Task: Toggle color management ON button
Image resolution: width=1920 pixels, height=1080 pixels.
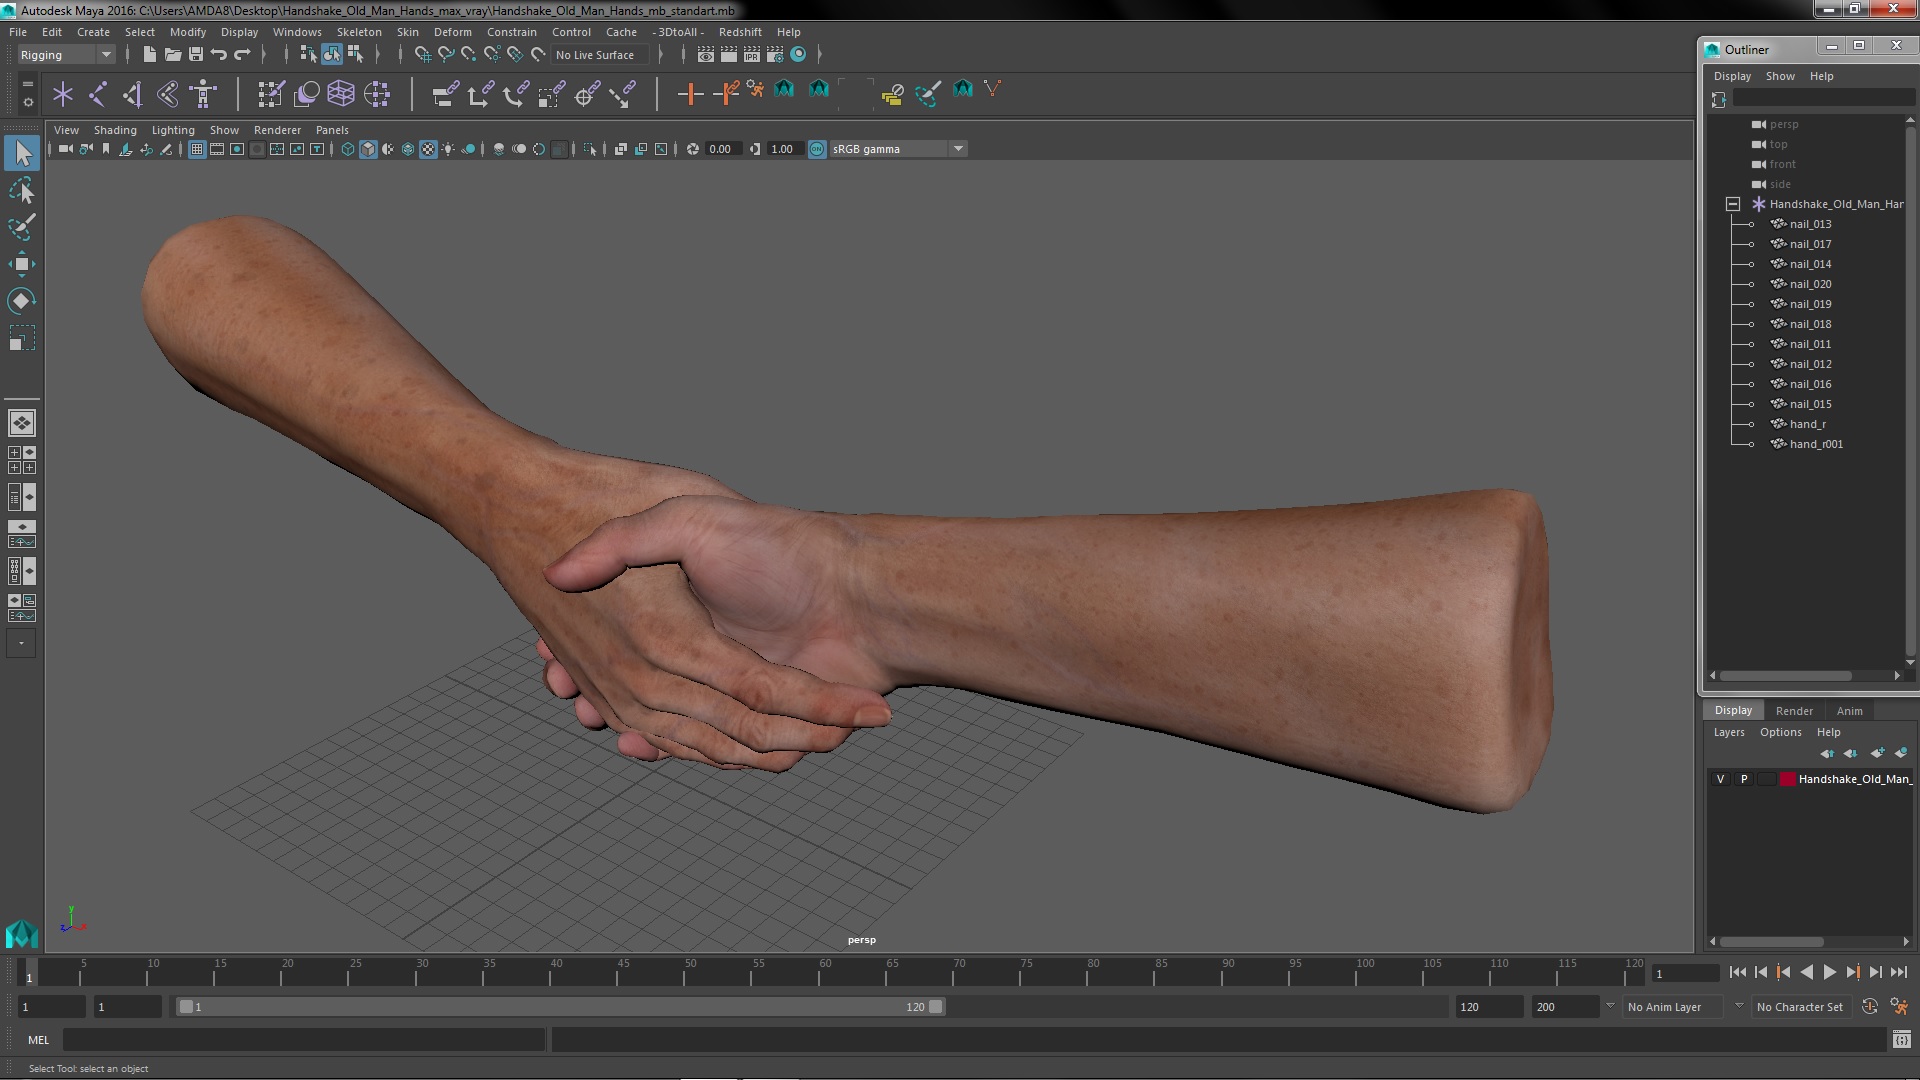Action: pyautogui.click(x=817, y=149)
